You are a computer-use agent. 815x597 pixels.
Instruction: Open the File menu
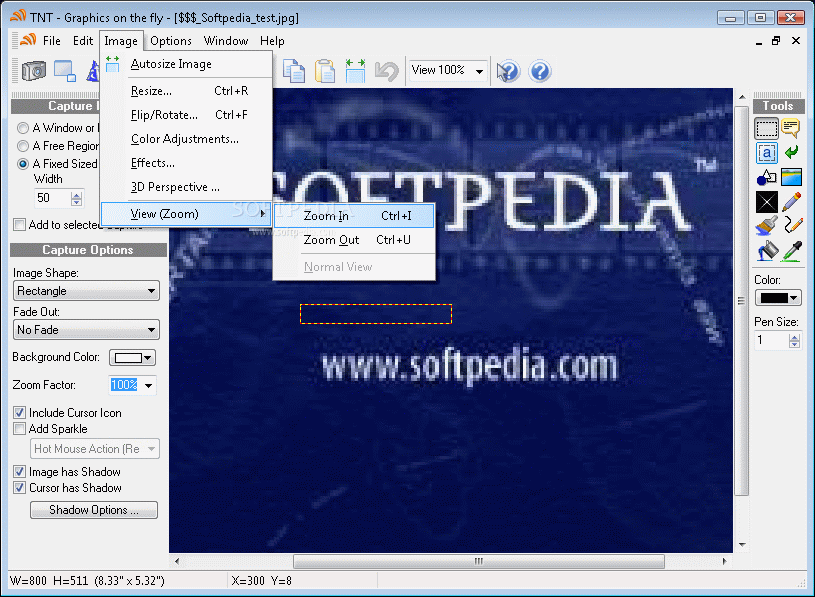pyautogui.click(x=51, y=41)
